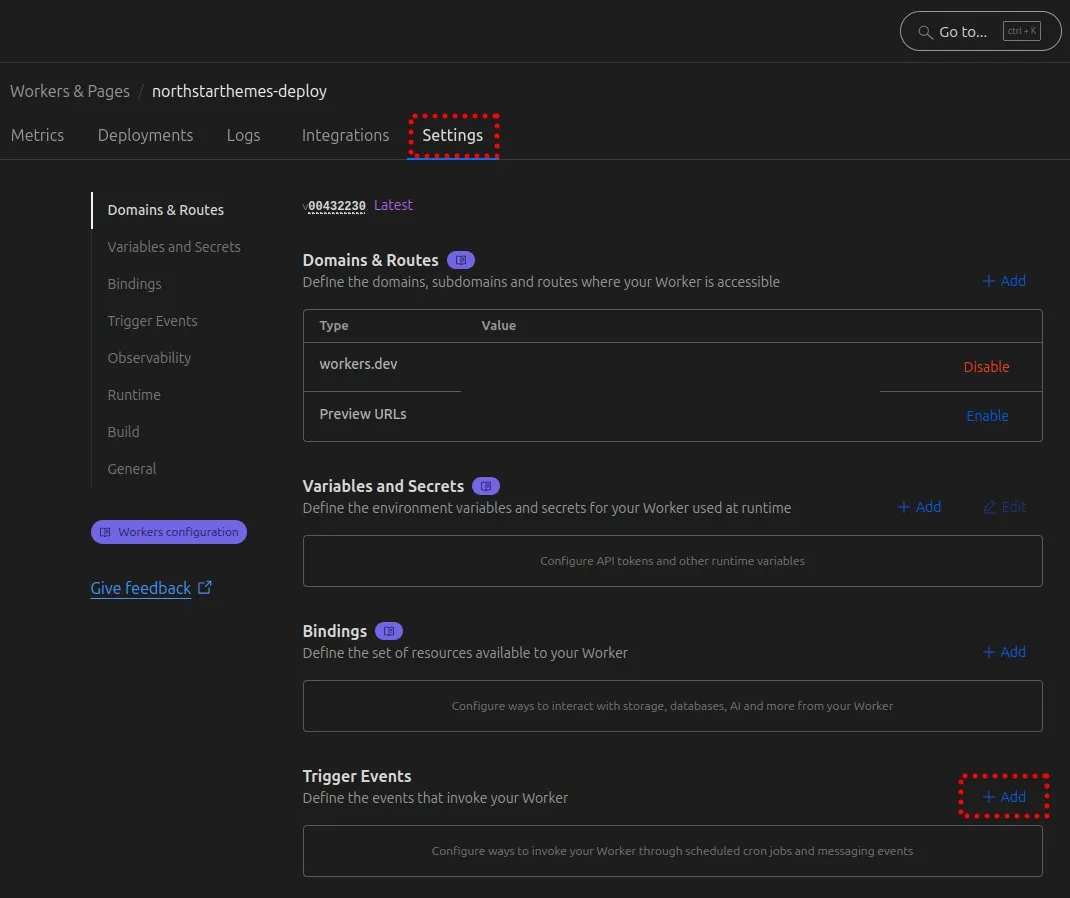Image resolution: width=1070 pixels, height=898 pixels.
Task: Click the search magnifier icon
Action: [x=925, y=32]
